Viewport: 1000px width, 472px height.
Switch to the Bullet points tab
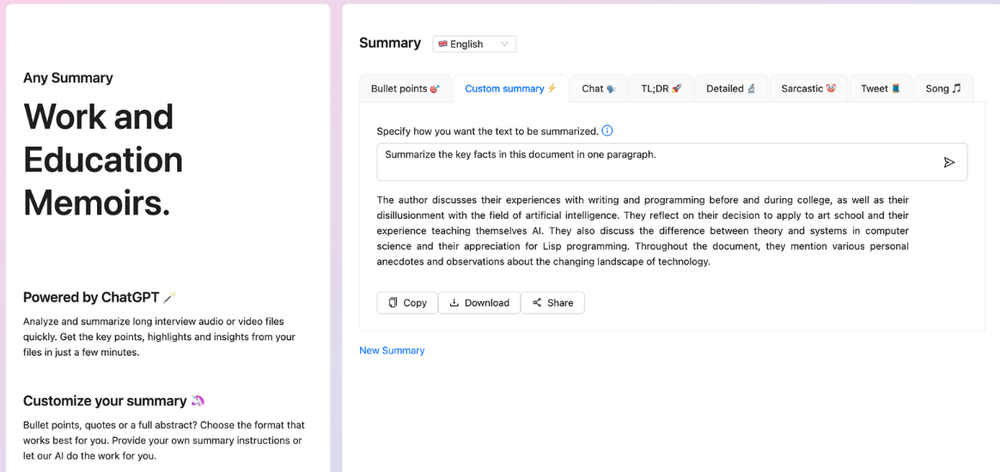[x=405, y=89]
